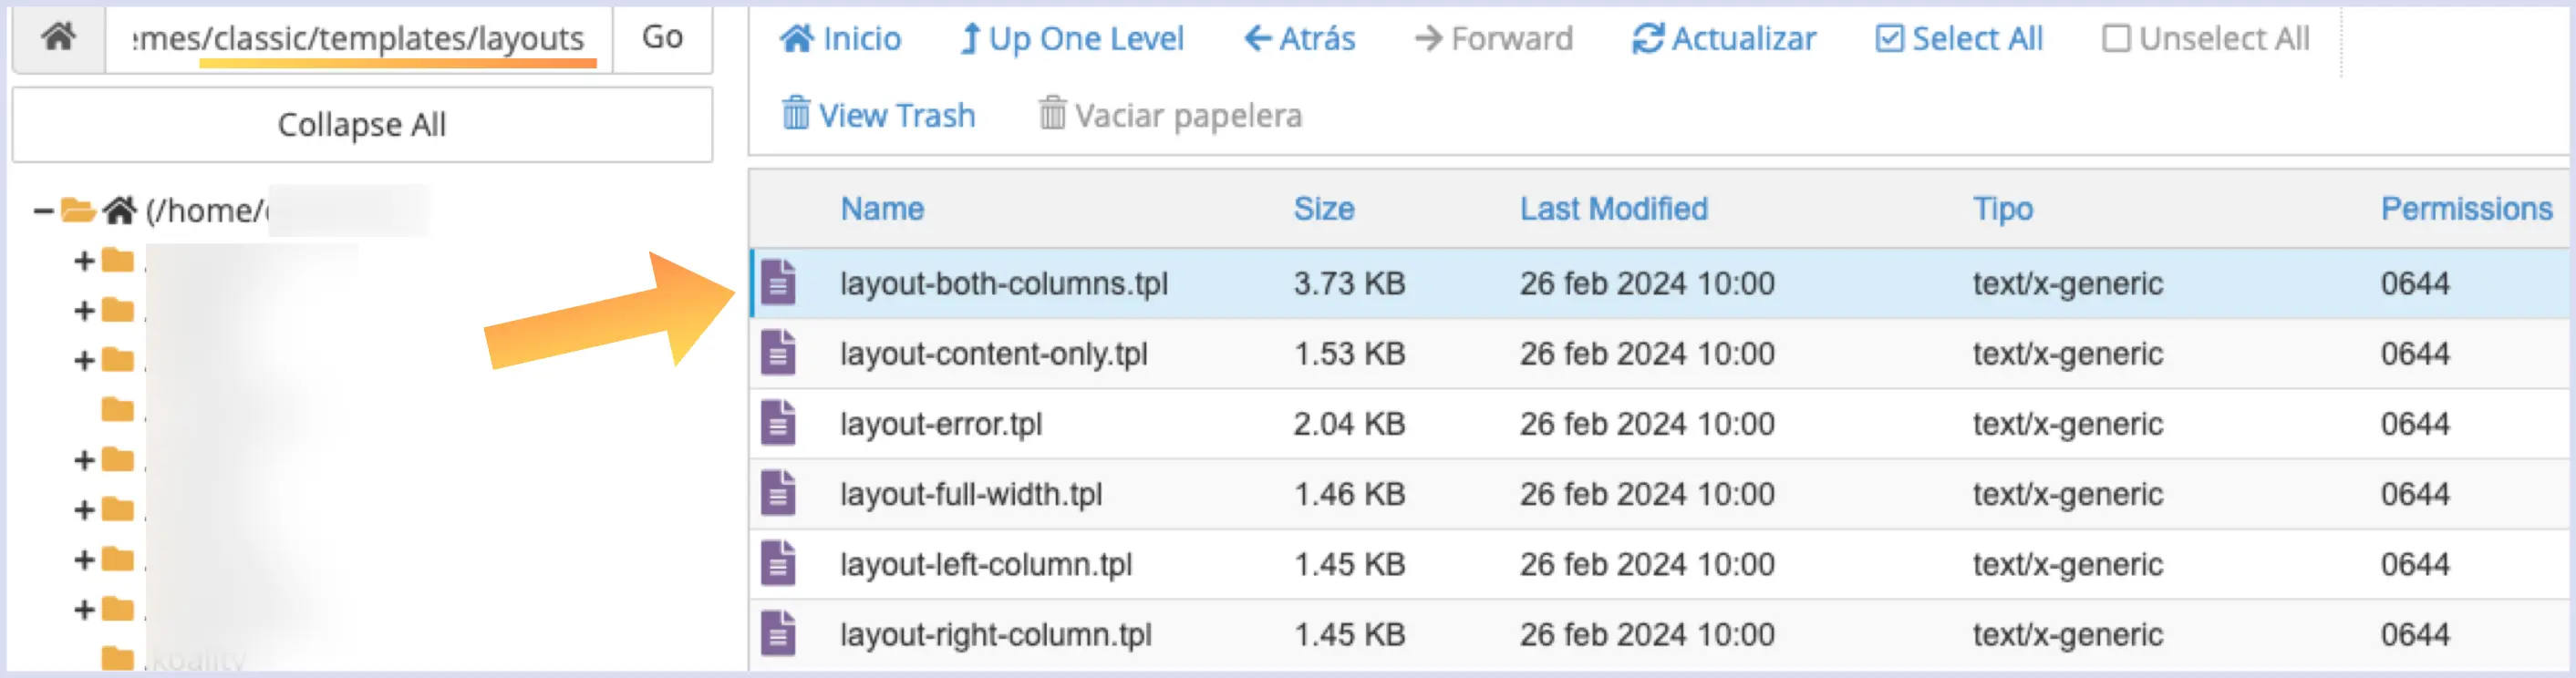Click the Go button
The width and height of the screenshot is (2576, 678).
[662, 38]
